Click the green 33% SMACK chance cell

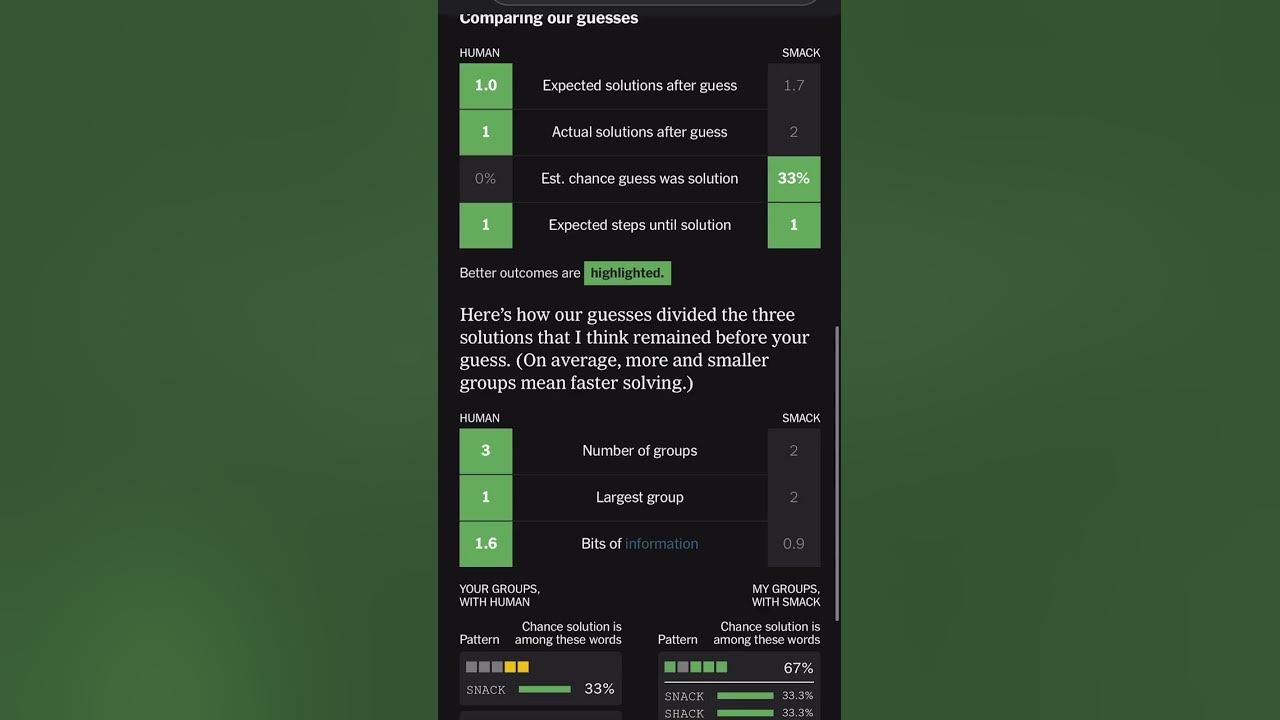(794, 178)
